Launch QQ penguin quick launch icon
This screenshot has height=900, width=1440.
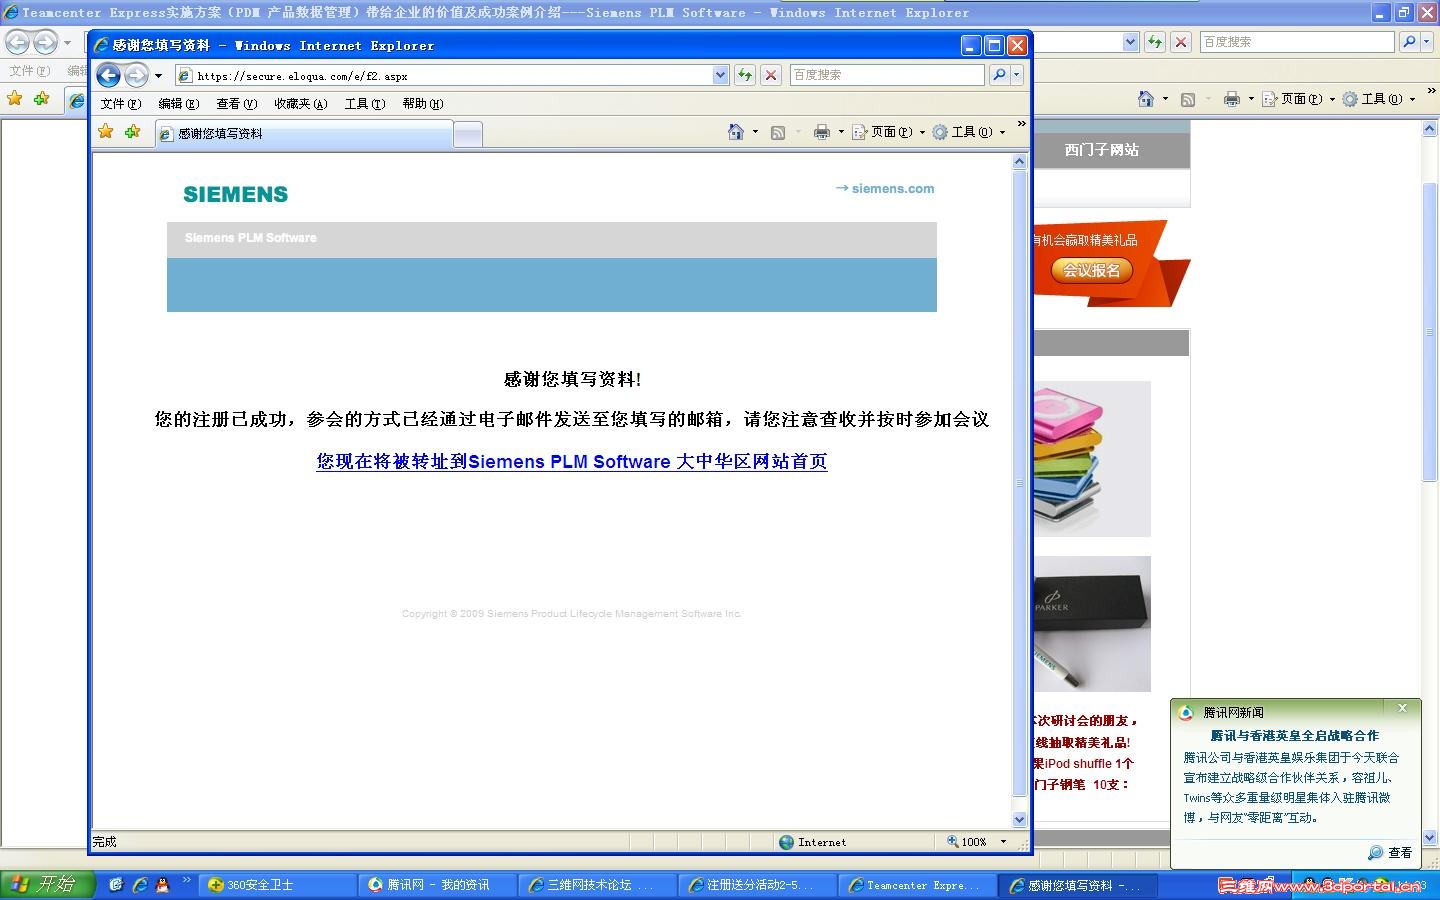click(x=162, y=885)
